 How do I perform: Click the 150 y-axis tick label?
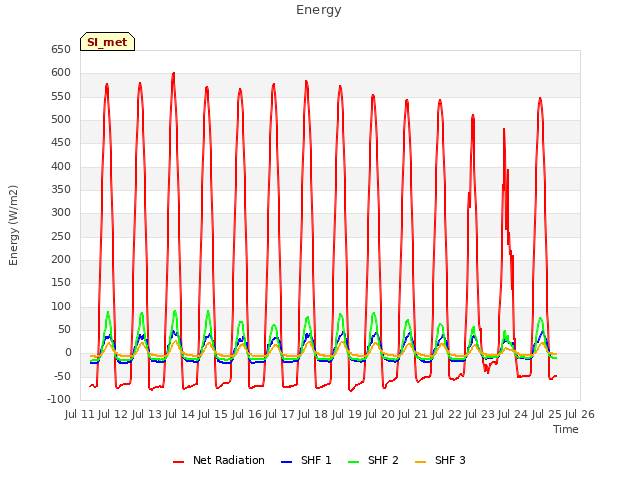61,283
